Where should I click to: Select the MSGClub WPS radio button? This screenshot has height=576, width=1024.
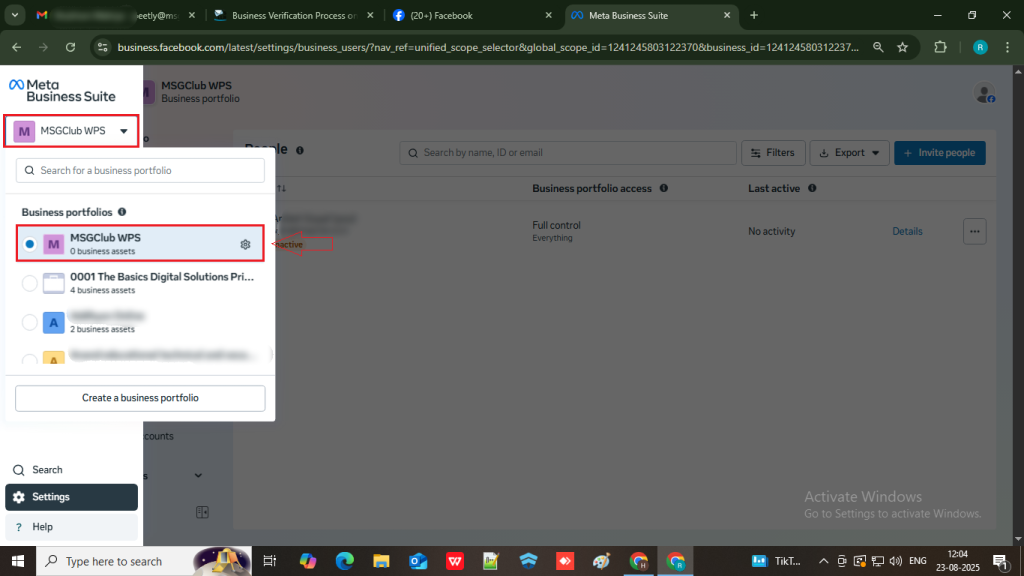(x=30, y=244)
